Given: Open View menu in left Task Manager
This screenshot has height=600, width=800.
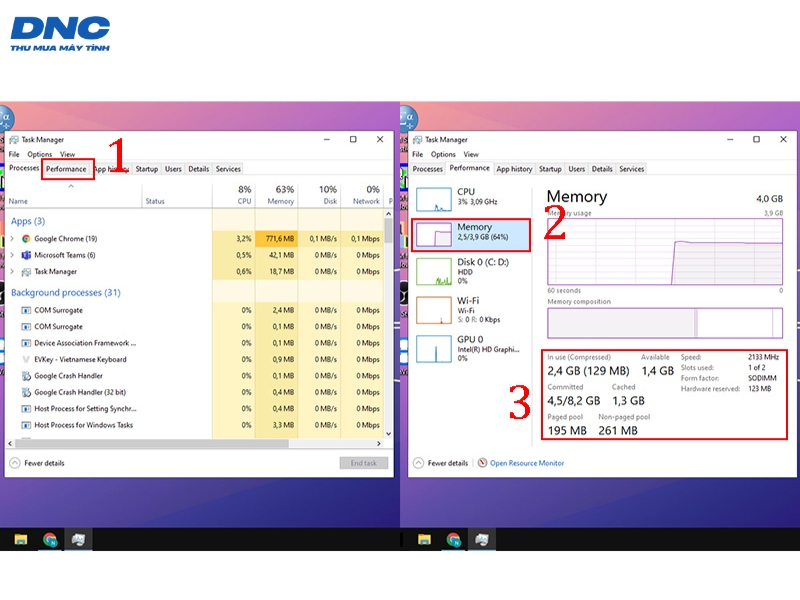Looking at the screenshot, I should (67, 154).
